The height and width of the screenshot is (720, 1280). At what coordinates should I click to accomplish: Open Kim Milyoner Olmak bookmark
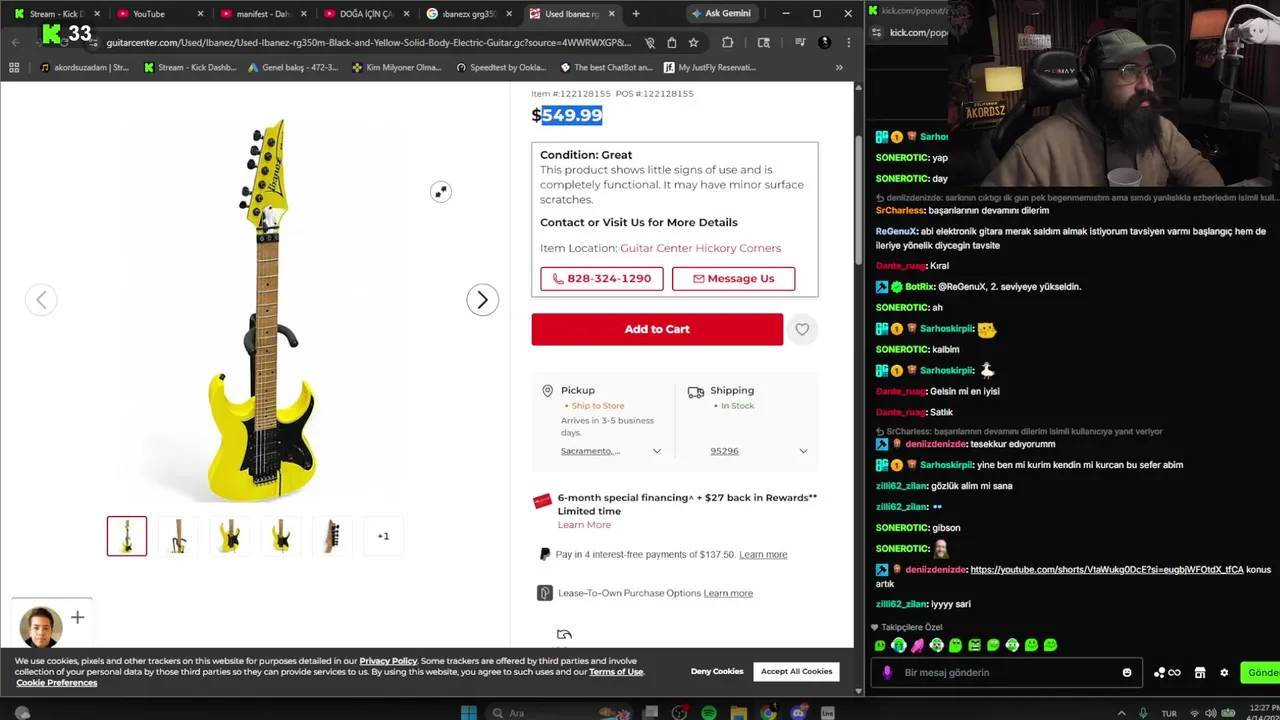[397, 68]
